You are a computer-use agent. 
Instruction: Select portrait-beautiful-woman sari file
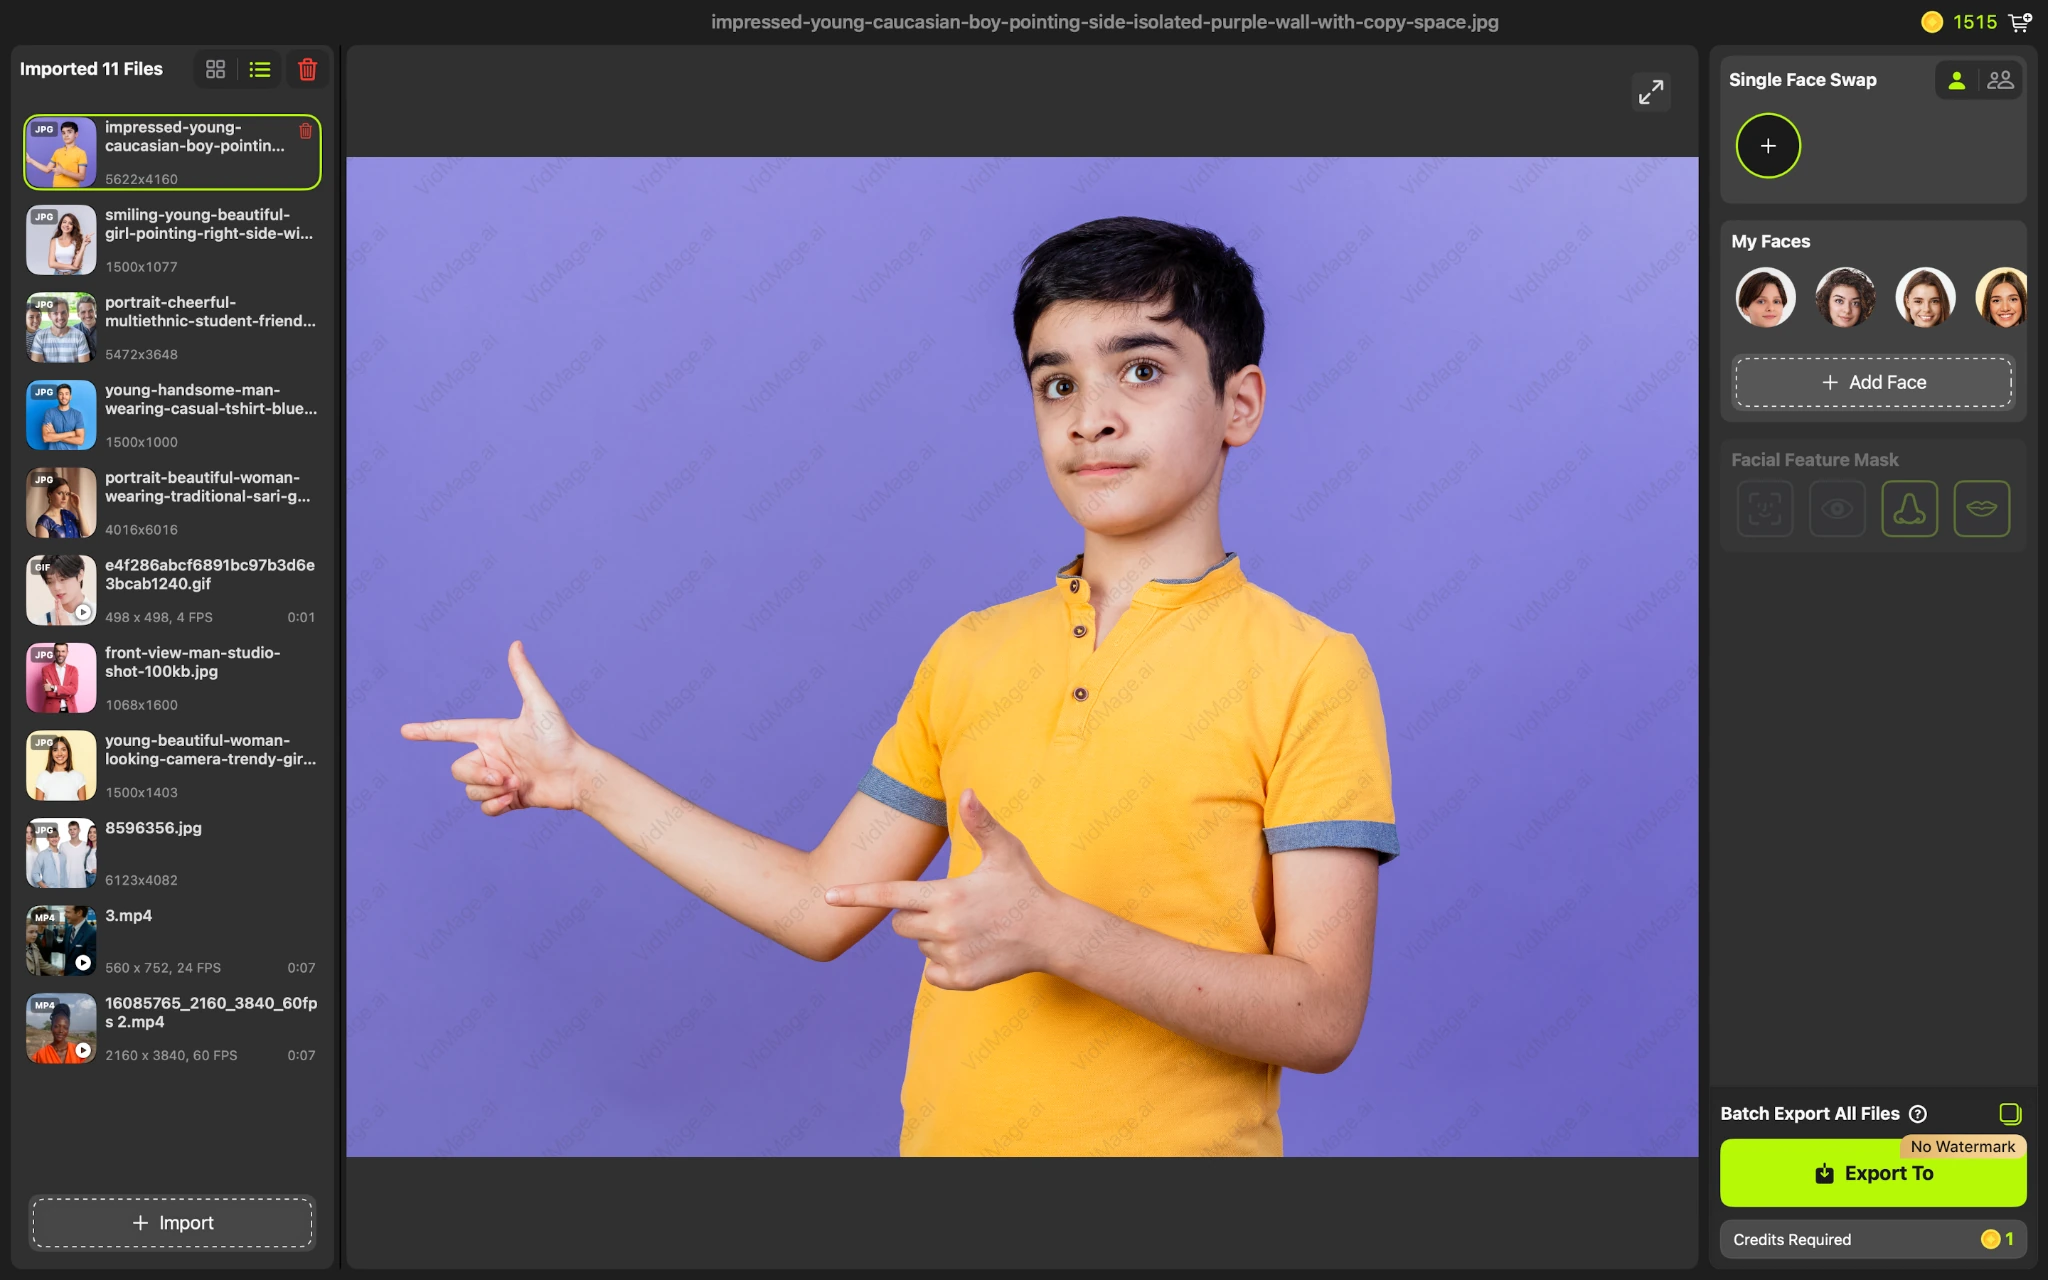pos(172,502)
